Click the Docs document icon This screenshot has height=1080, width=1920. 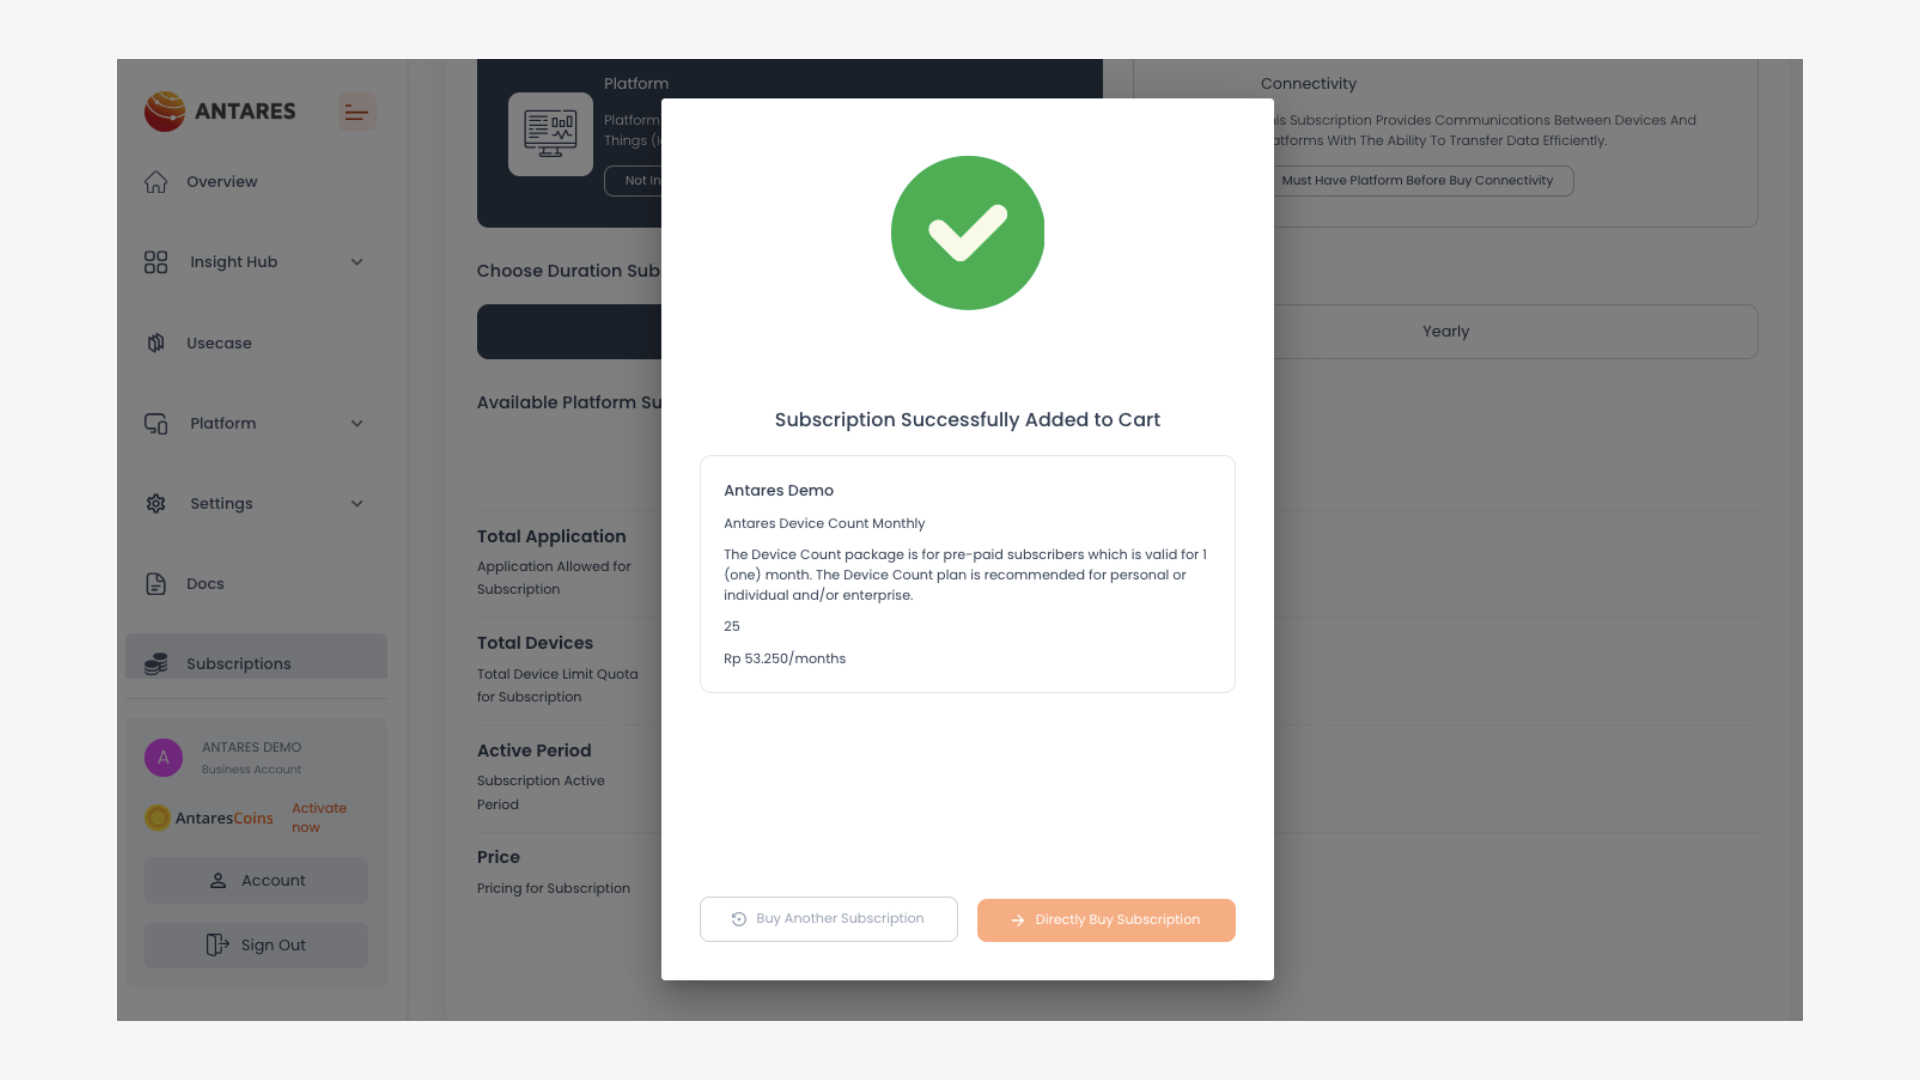tap(156, 584)
